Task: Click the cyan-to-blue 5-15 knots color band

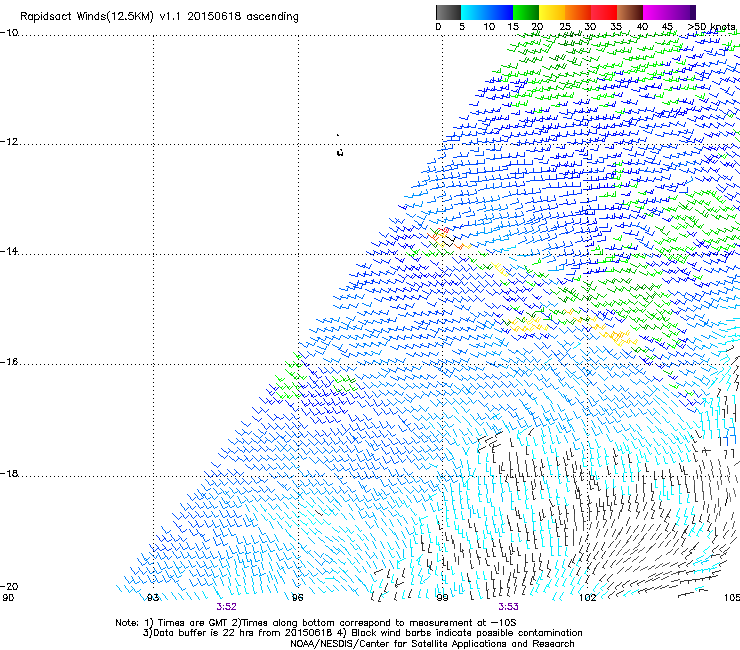Action: click(x=487, y=12)
